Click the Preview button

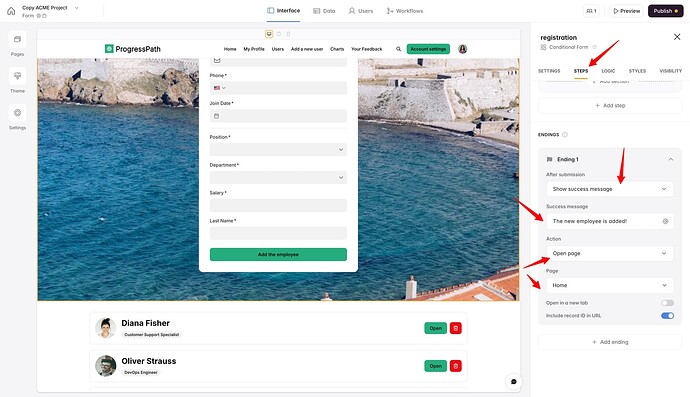click(627, 11)
